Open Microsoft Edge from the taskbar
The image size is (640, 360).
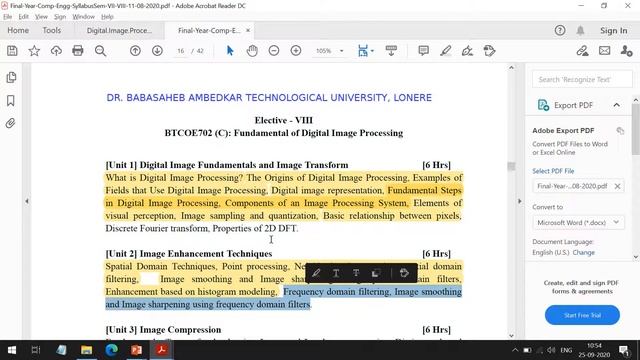point(111,350)
